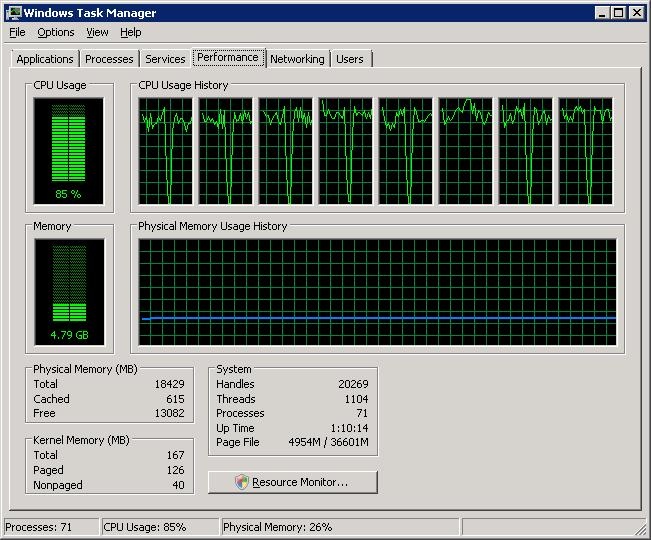Click Paged value 126

click(176, 470)
